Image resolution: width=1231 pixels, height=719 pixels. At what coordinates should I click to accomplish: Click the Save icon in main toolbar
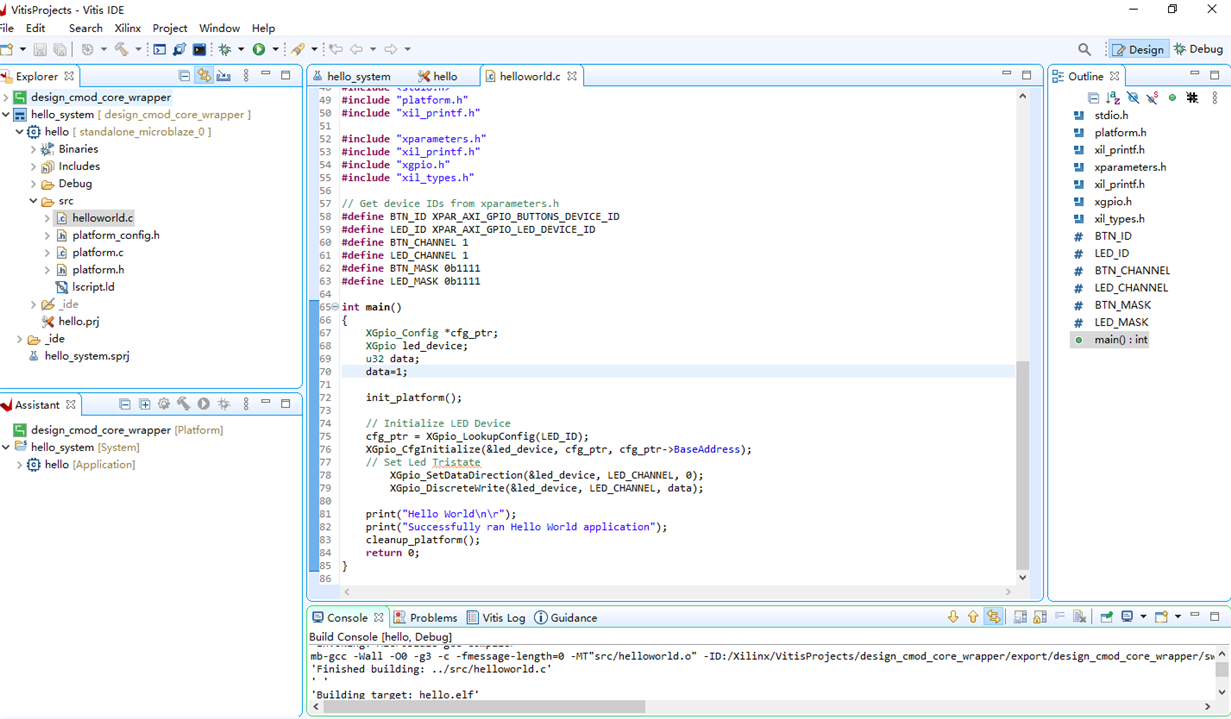click(40, 49)
